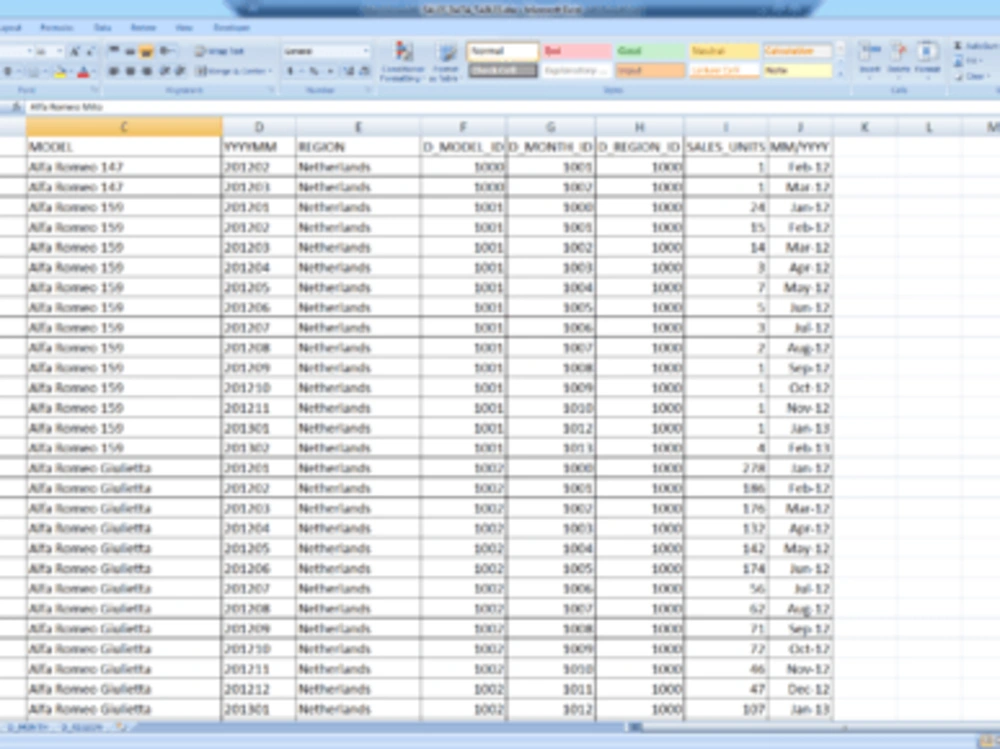Toggle Middle Align
The height and width of the screenshot is (749, 1000).
click(x=129, y=51)
